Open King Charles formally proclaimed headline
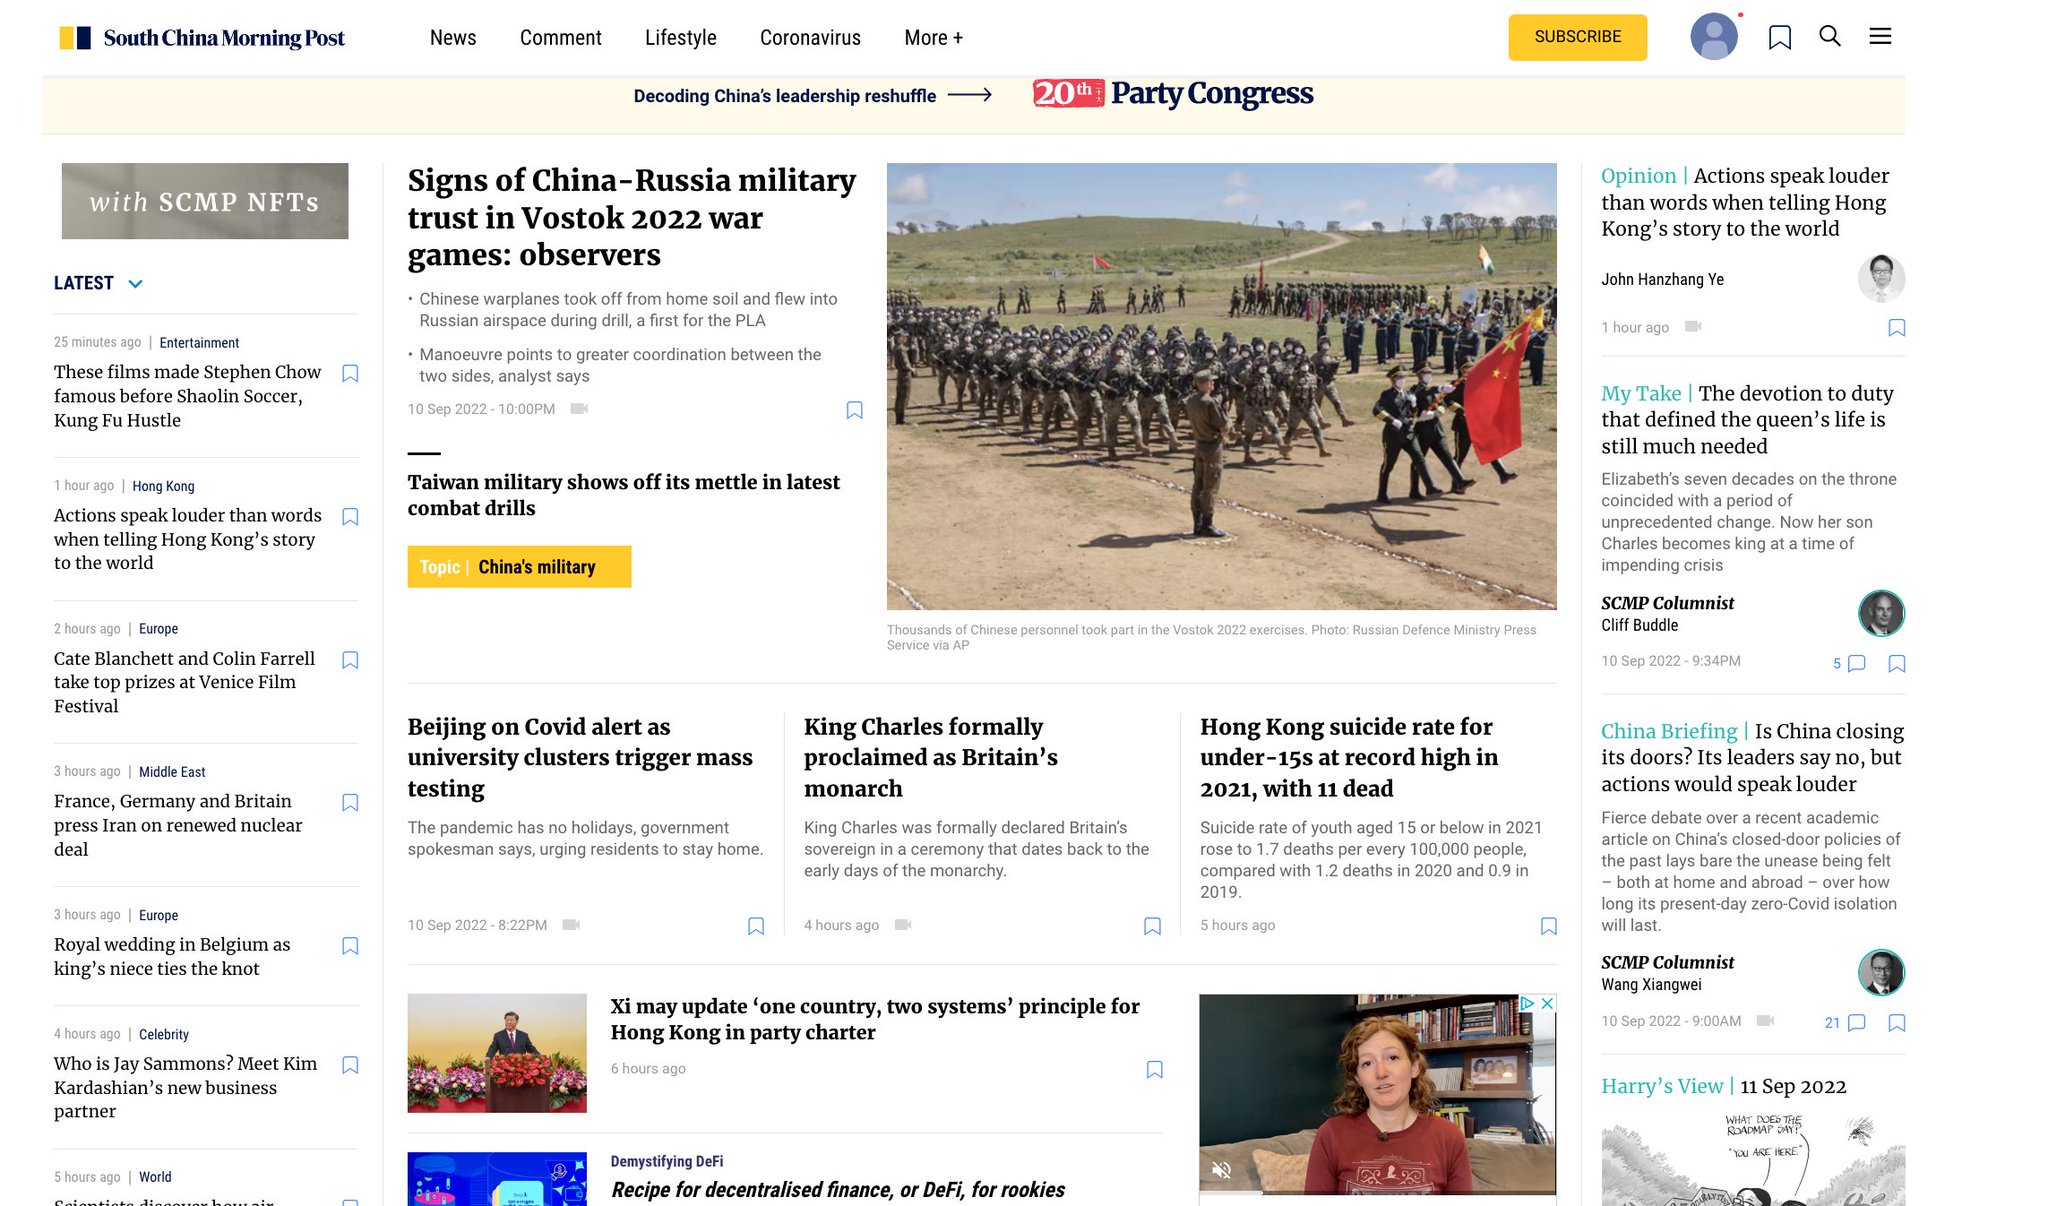 (931, 757)
